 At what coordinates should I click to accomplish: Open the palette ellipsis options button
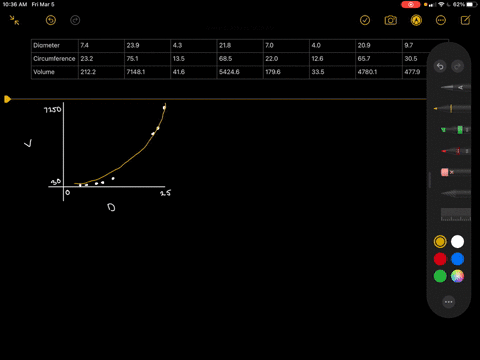point(449,302)
